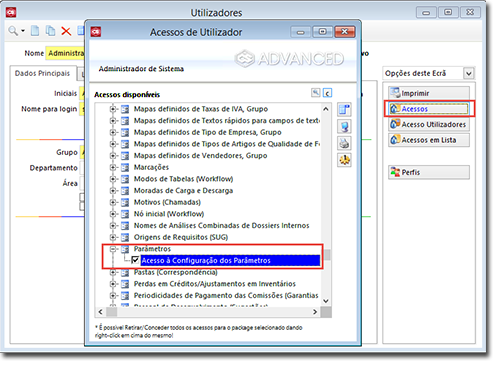Click the icon beside Motivos (Chamadas) in the tree
496x365 pixels.
click(x=125, y=202)
